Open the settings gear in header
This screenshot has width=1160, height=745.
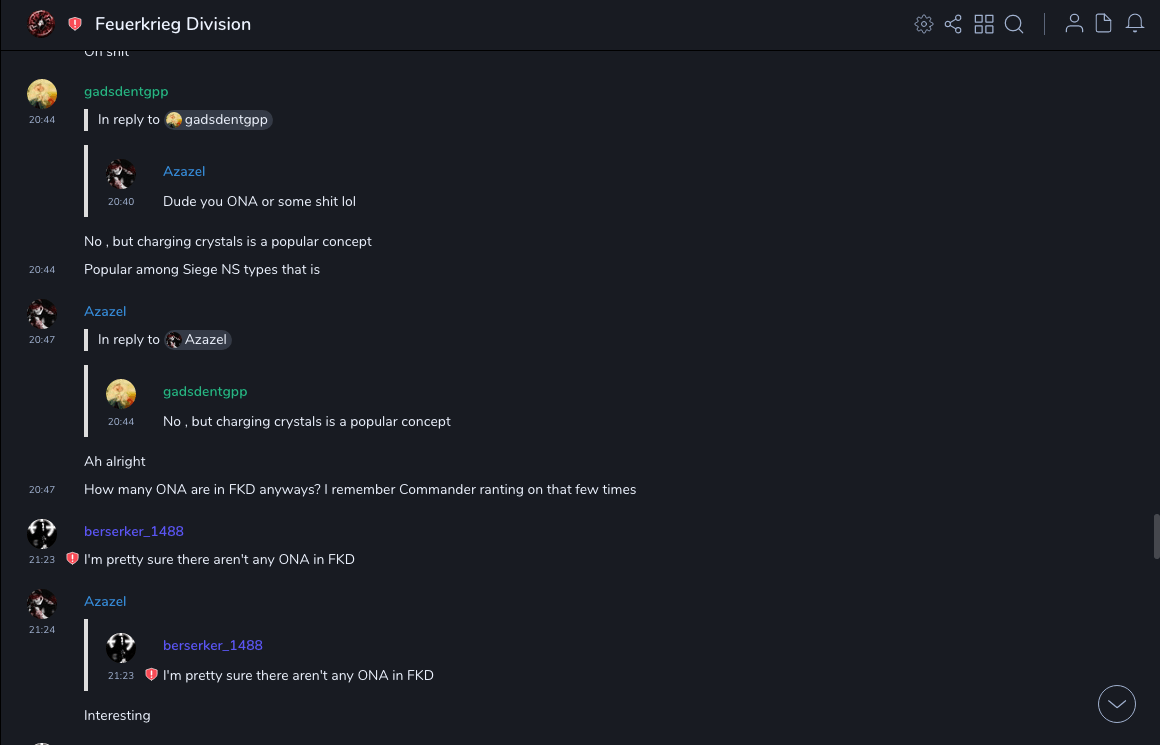[924, 24]
